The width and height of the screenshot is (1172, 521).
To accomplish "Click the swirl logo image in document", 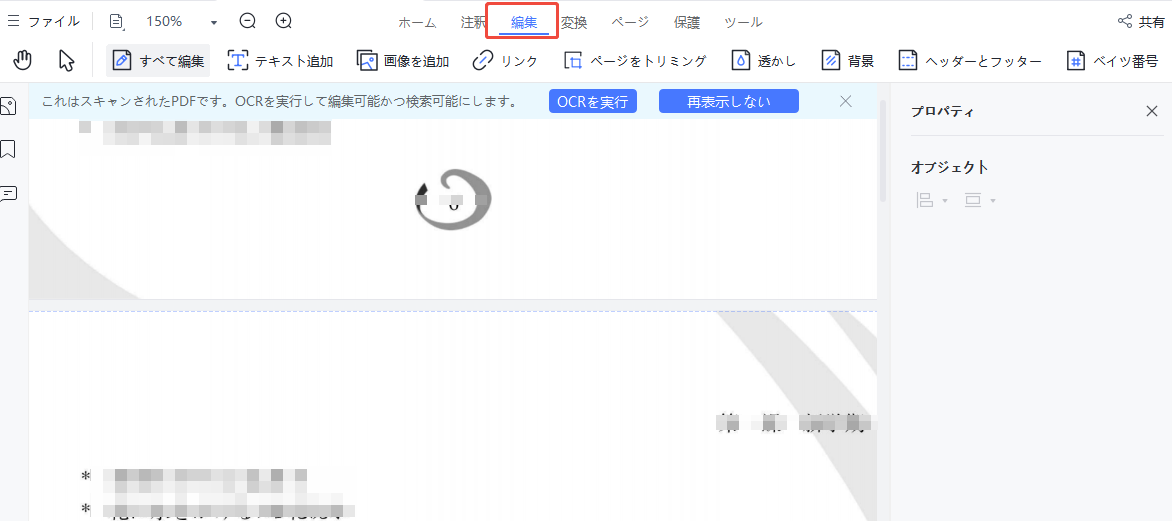I will 453,200.
